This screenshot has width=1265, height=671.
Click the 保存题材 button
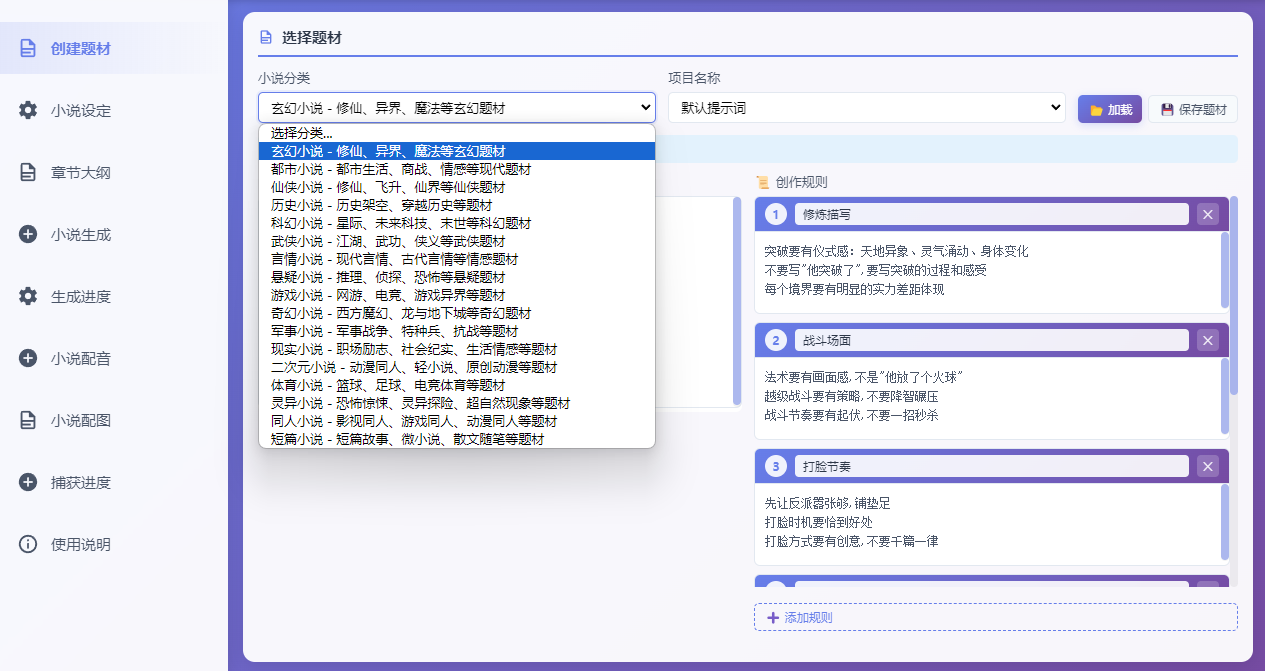(1193, 110)
